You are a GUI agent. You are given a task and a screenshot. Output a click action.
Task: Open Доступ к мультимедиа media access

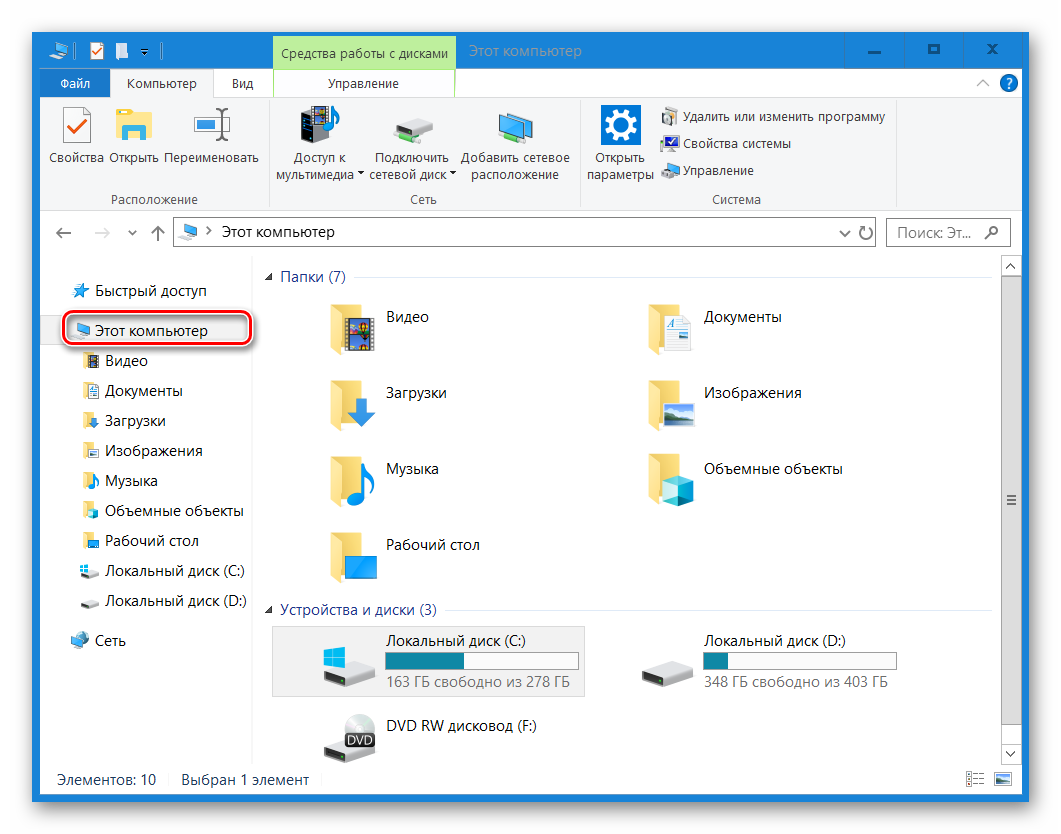point(319,143)
